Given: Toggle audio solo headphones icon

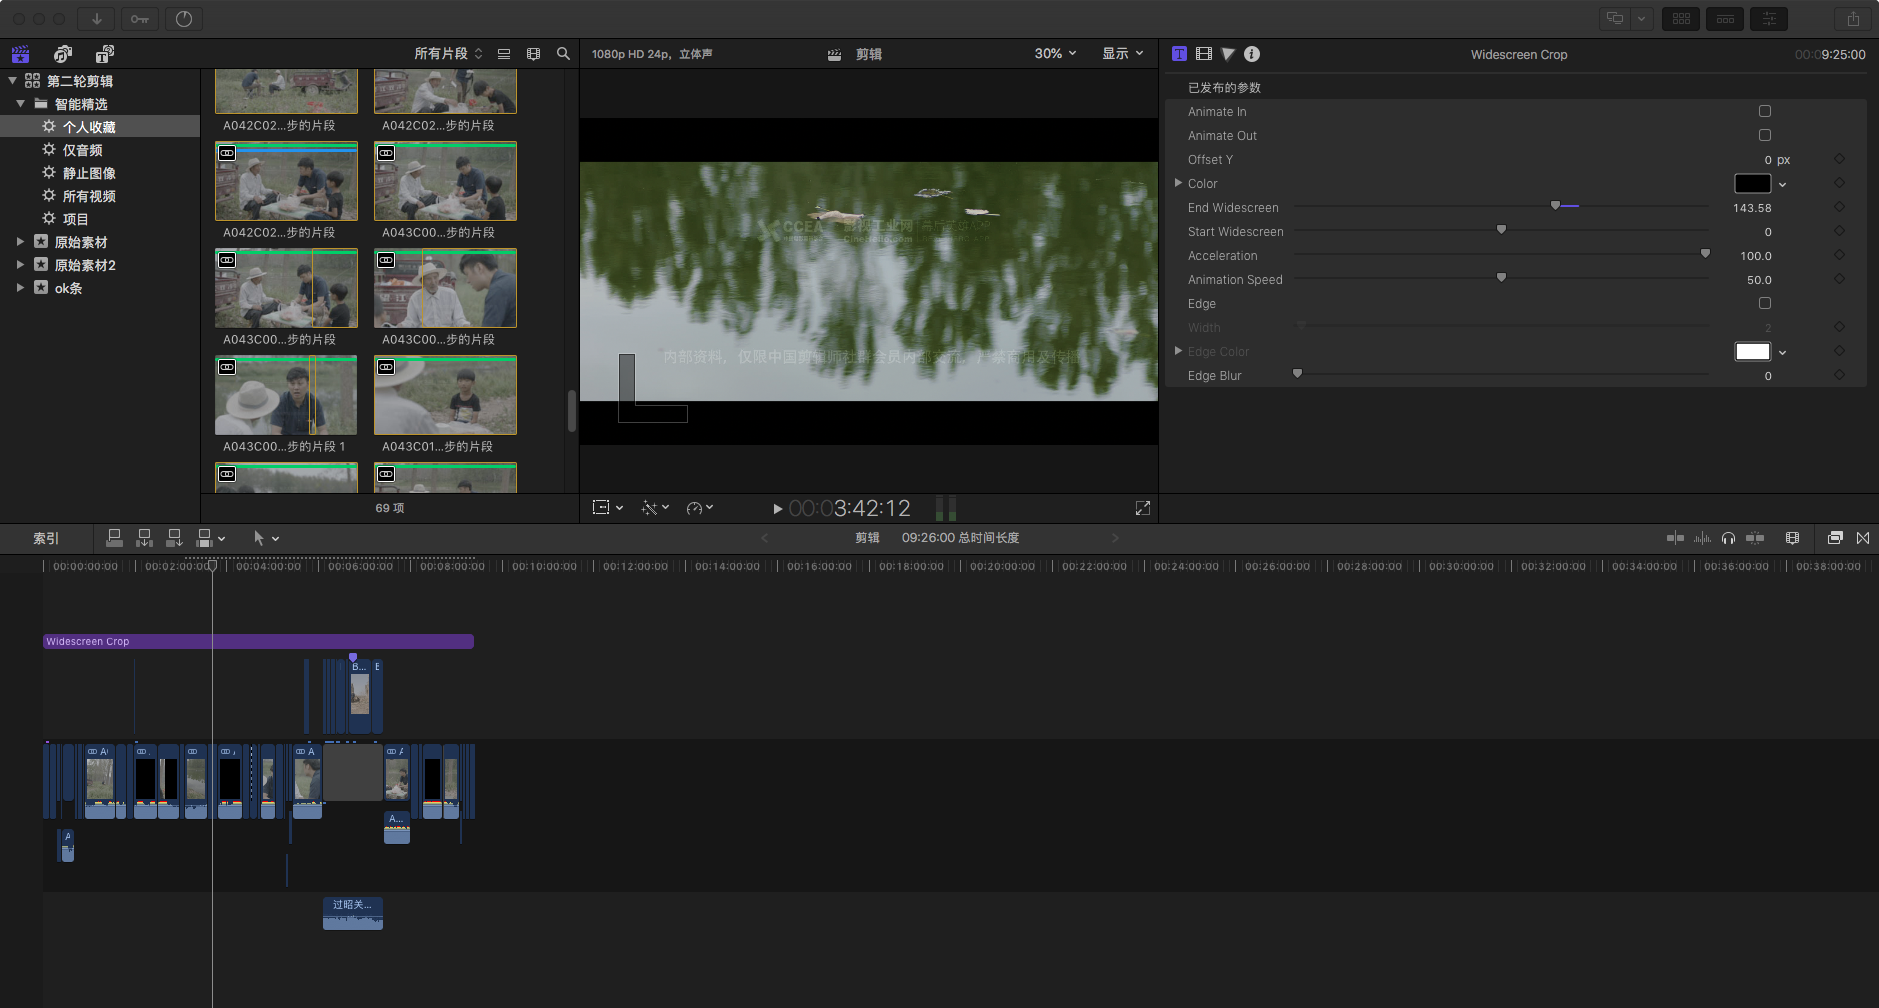Looking at the screenshot, I should click(1728, 538).
